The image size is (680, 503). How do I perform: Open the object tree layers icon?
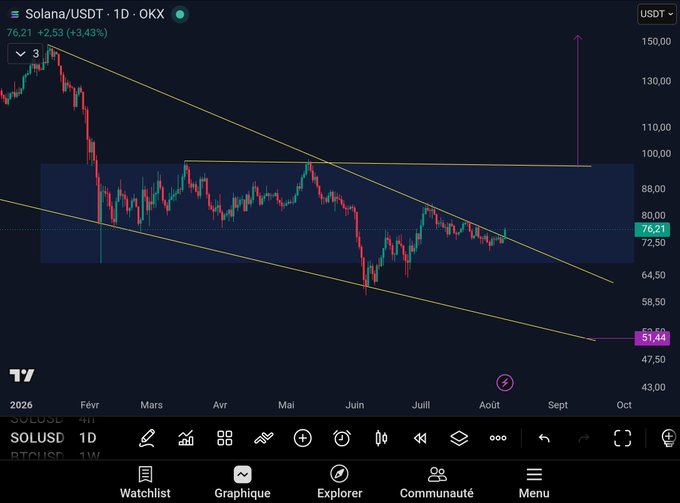pyautogui.click(x=459, y=438)
